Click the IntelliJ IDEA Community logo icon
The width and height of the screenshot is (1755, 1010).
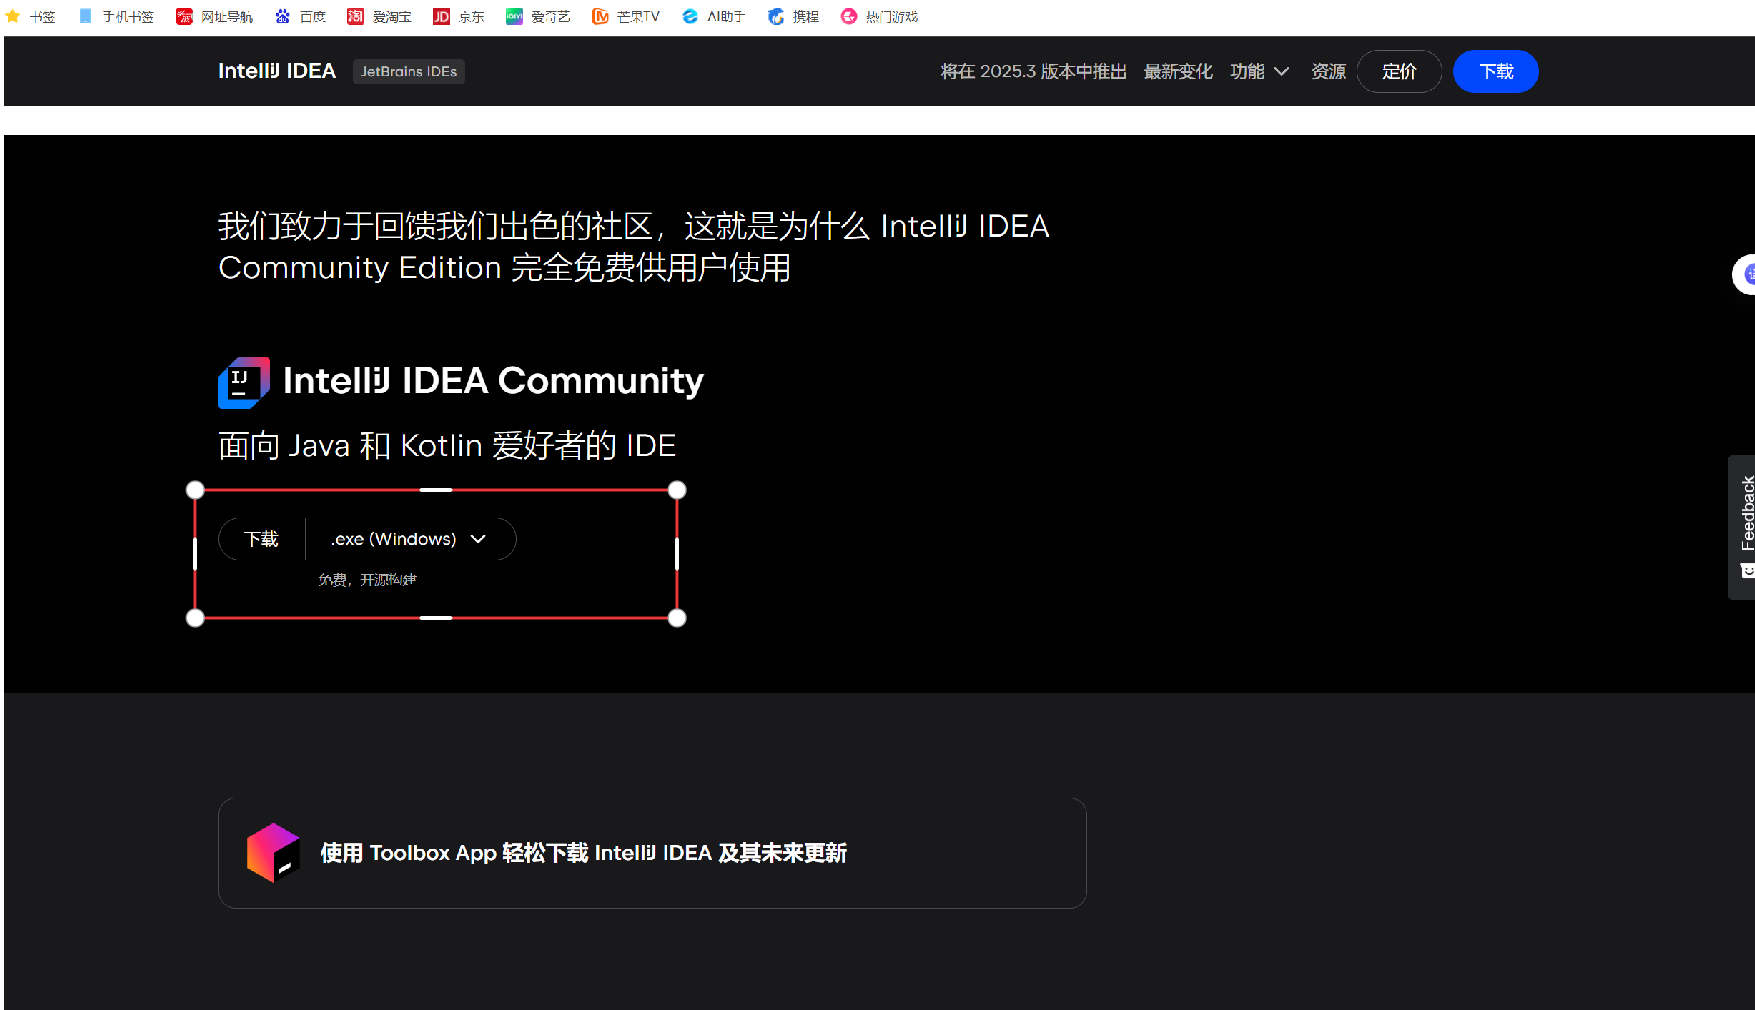pyautogui.click(x=244, y=383)
